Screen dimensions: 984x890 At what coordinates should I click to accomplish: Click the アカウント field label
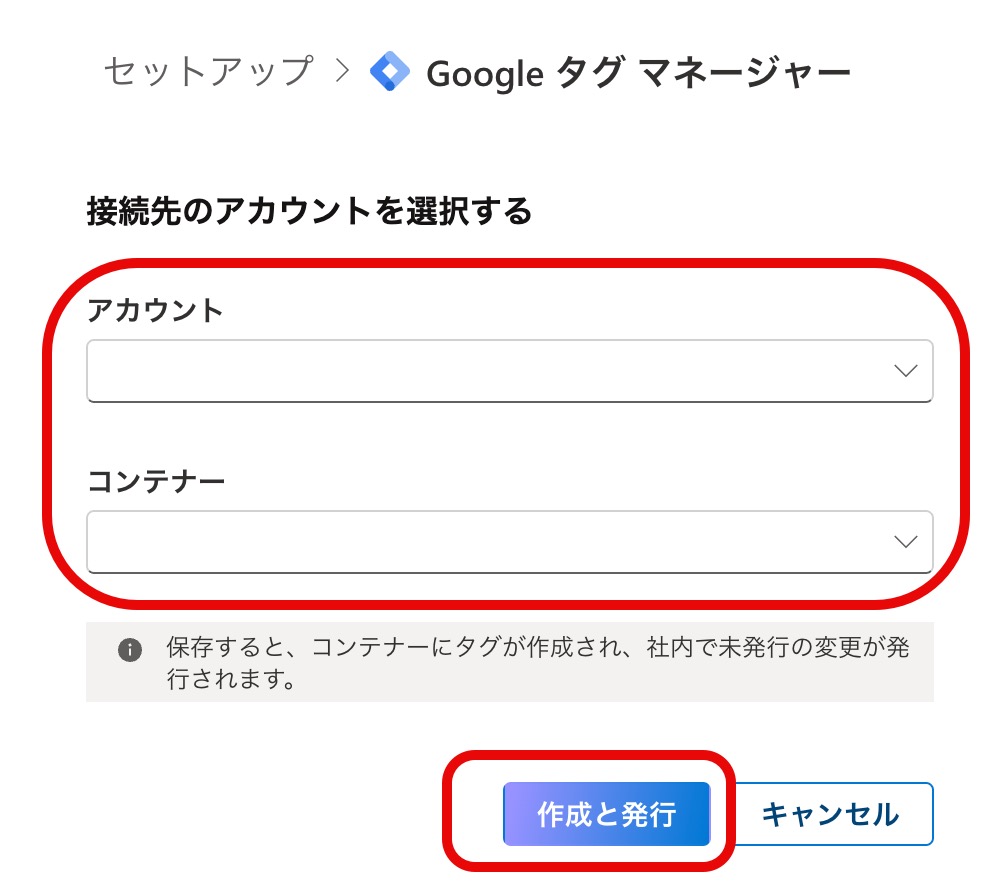[155, 310]
